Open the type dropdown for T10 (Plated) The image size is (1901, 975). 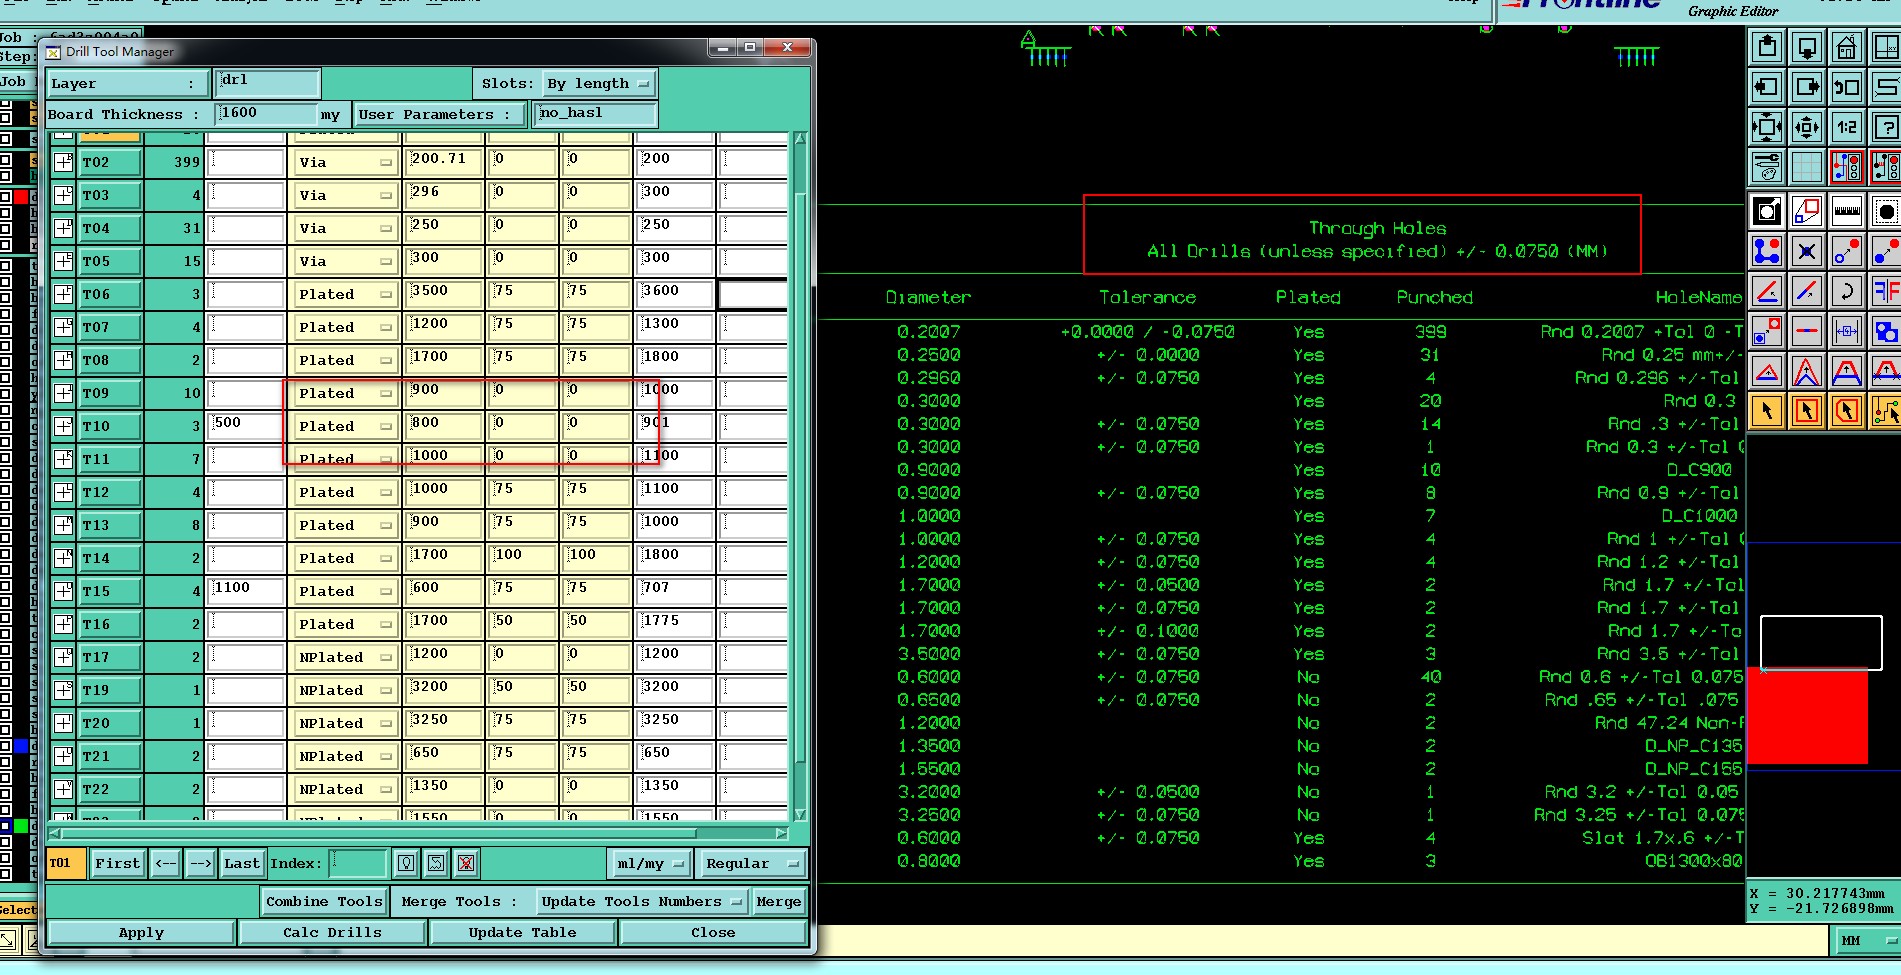point(346,426)
